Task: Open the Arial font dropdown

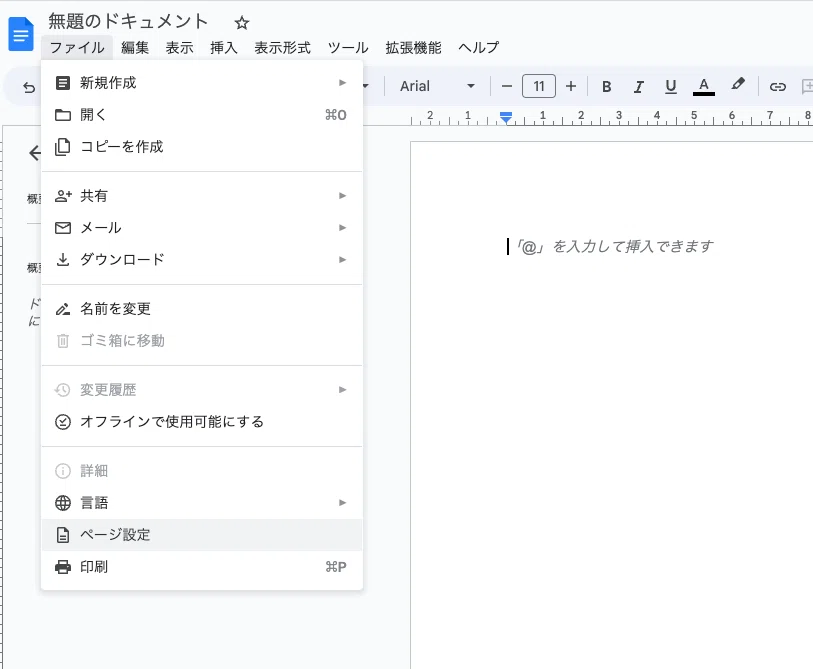Action: 437,86
